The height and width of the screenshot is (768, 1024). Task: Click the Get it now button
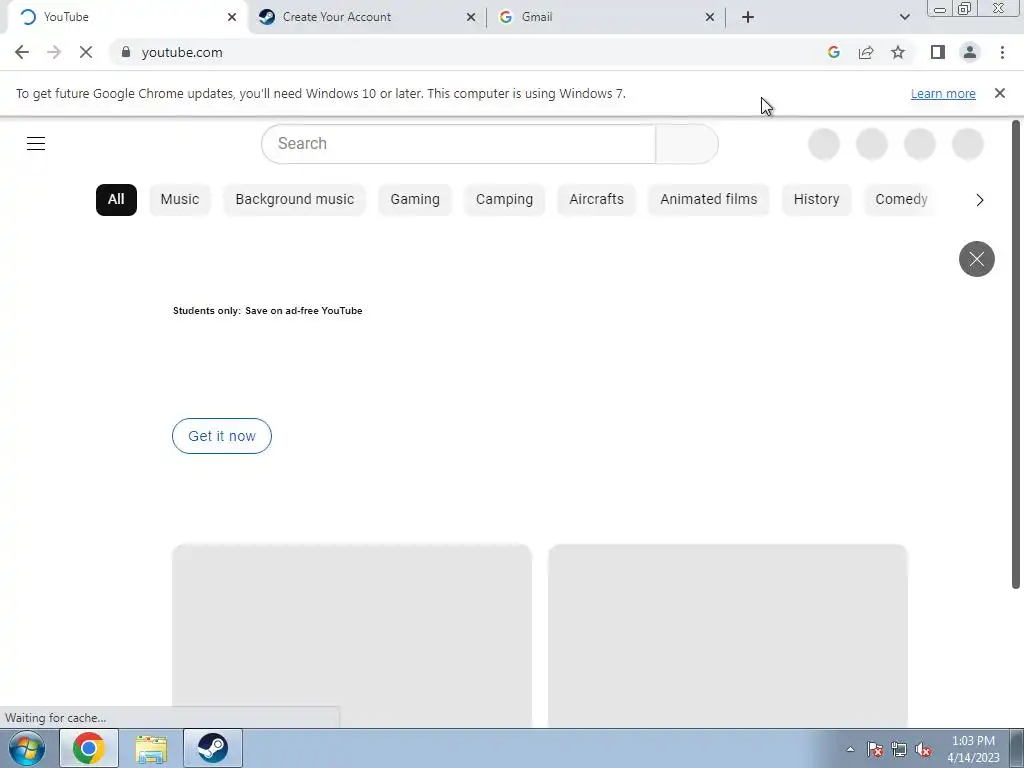[222, 436]
